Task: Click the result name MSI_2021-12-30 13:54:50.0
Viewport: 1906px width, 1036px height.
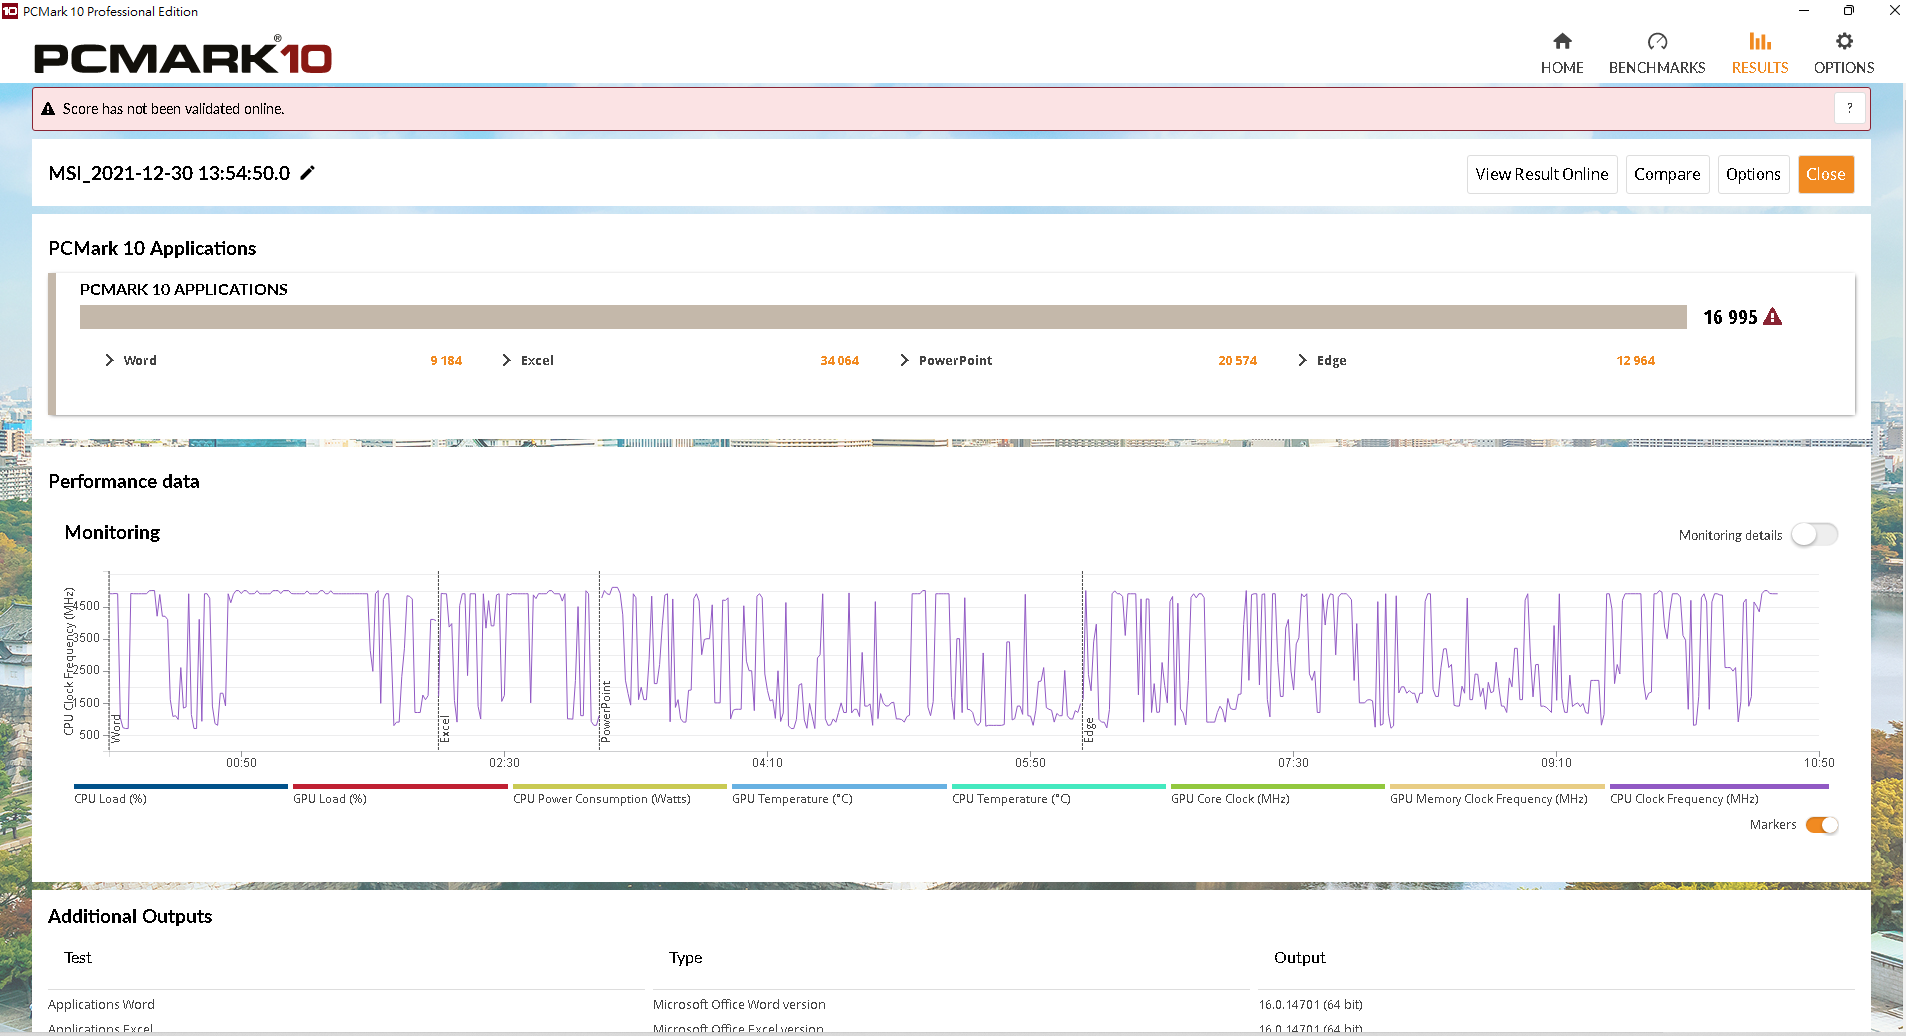Action: tap(169, 173)
